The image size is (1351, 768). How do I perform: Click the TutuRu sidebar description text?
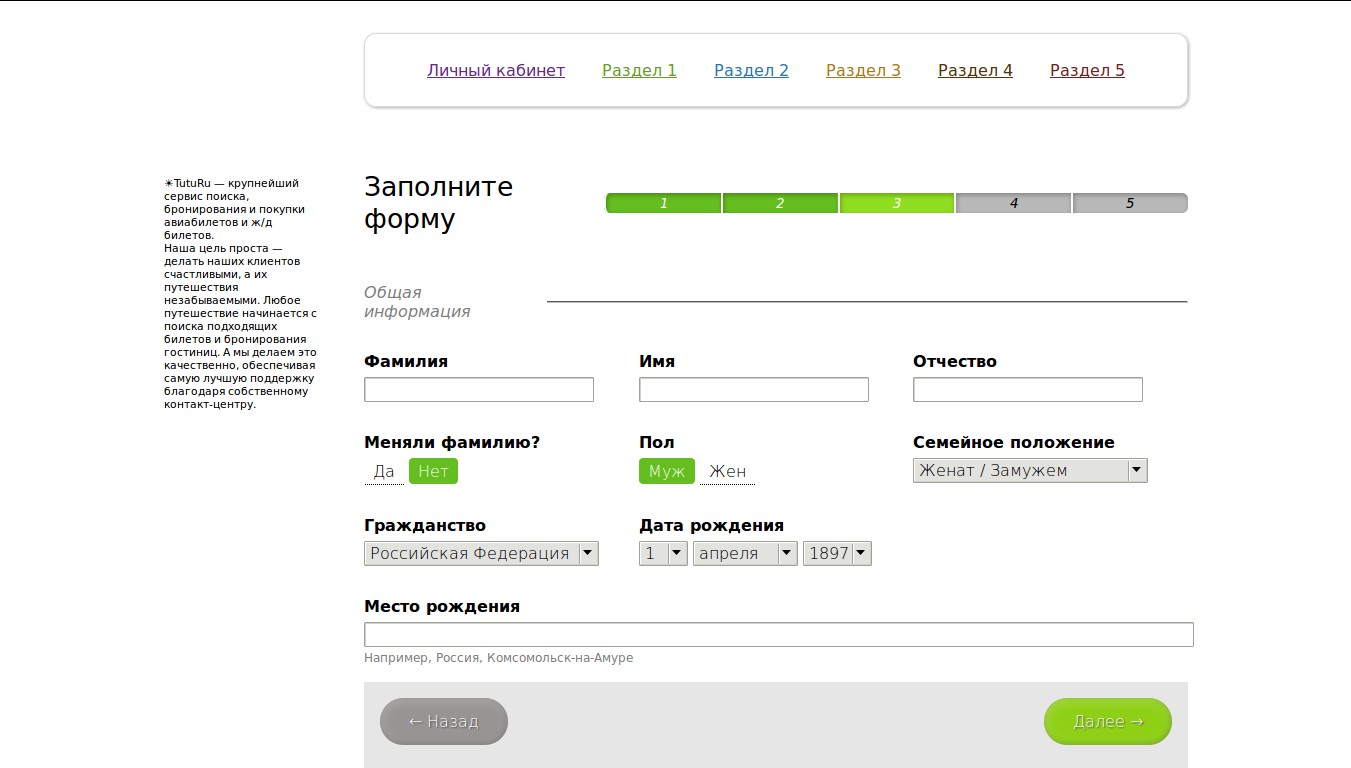pos(241,294)
